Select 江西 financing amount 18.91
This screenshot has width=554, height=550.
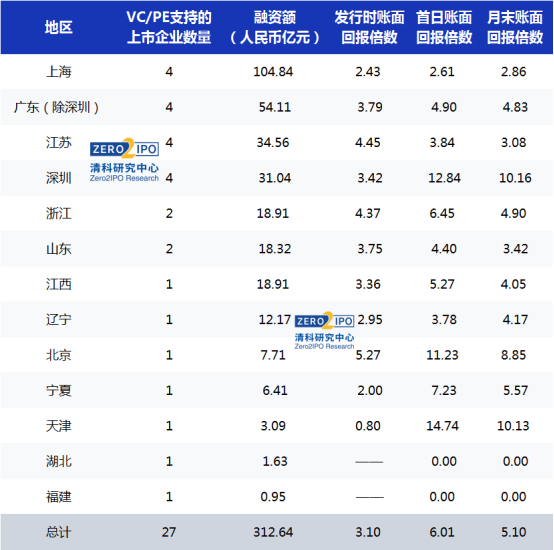pos(273,284)
